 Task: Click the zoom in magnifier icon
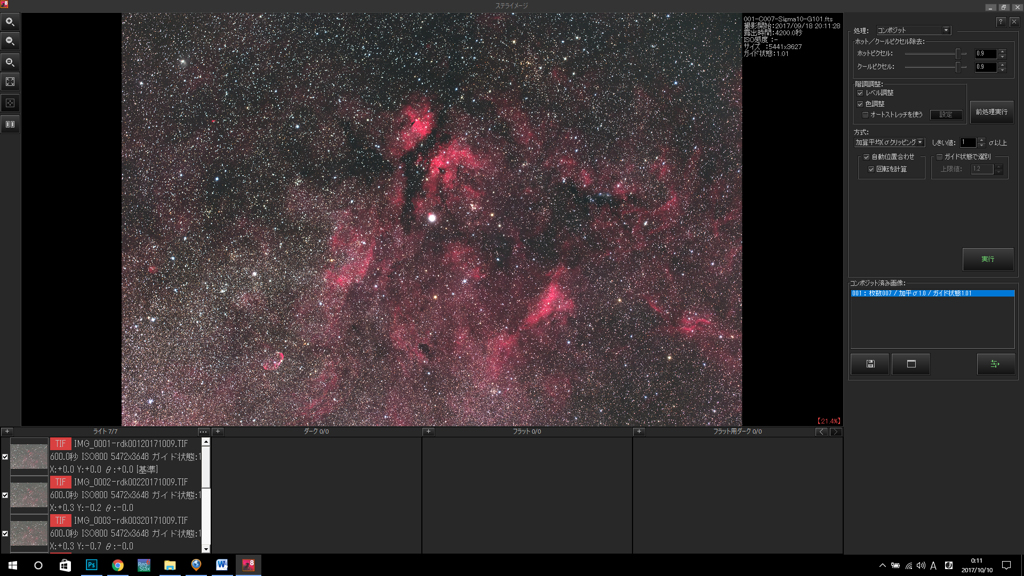tap(10, 22)
